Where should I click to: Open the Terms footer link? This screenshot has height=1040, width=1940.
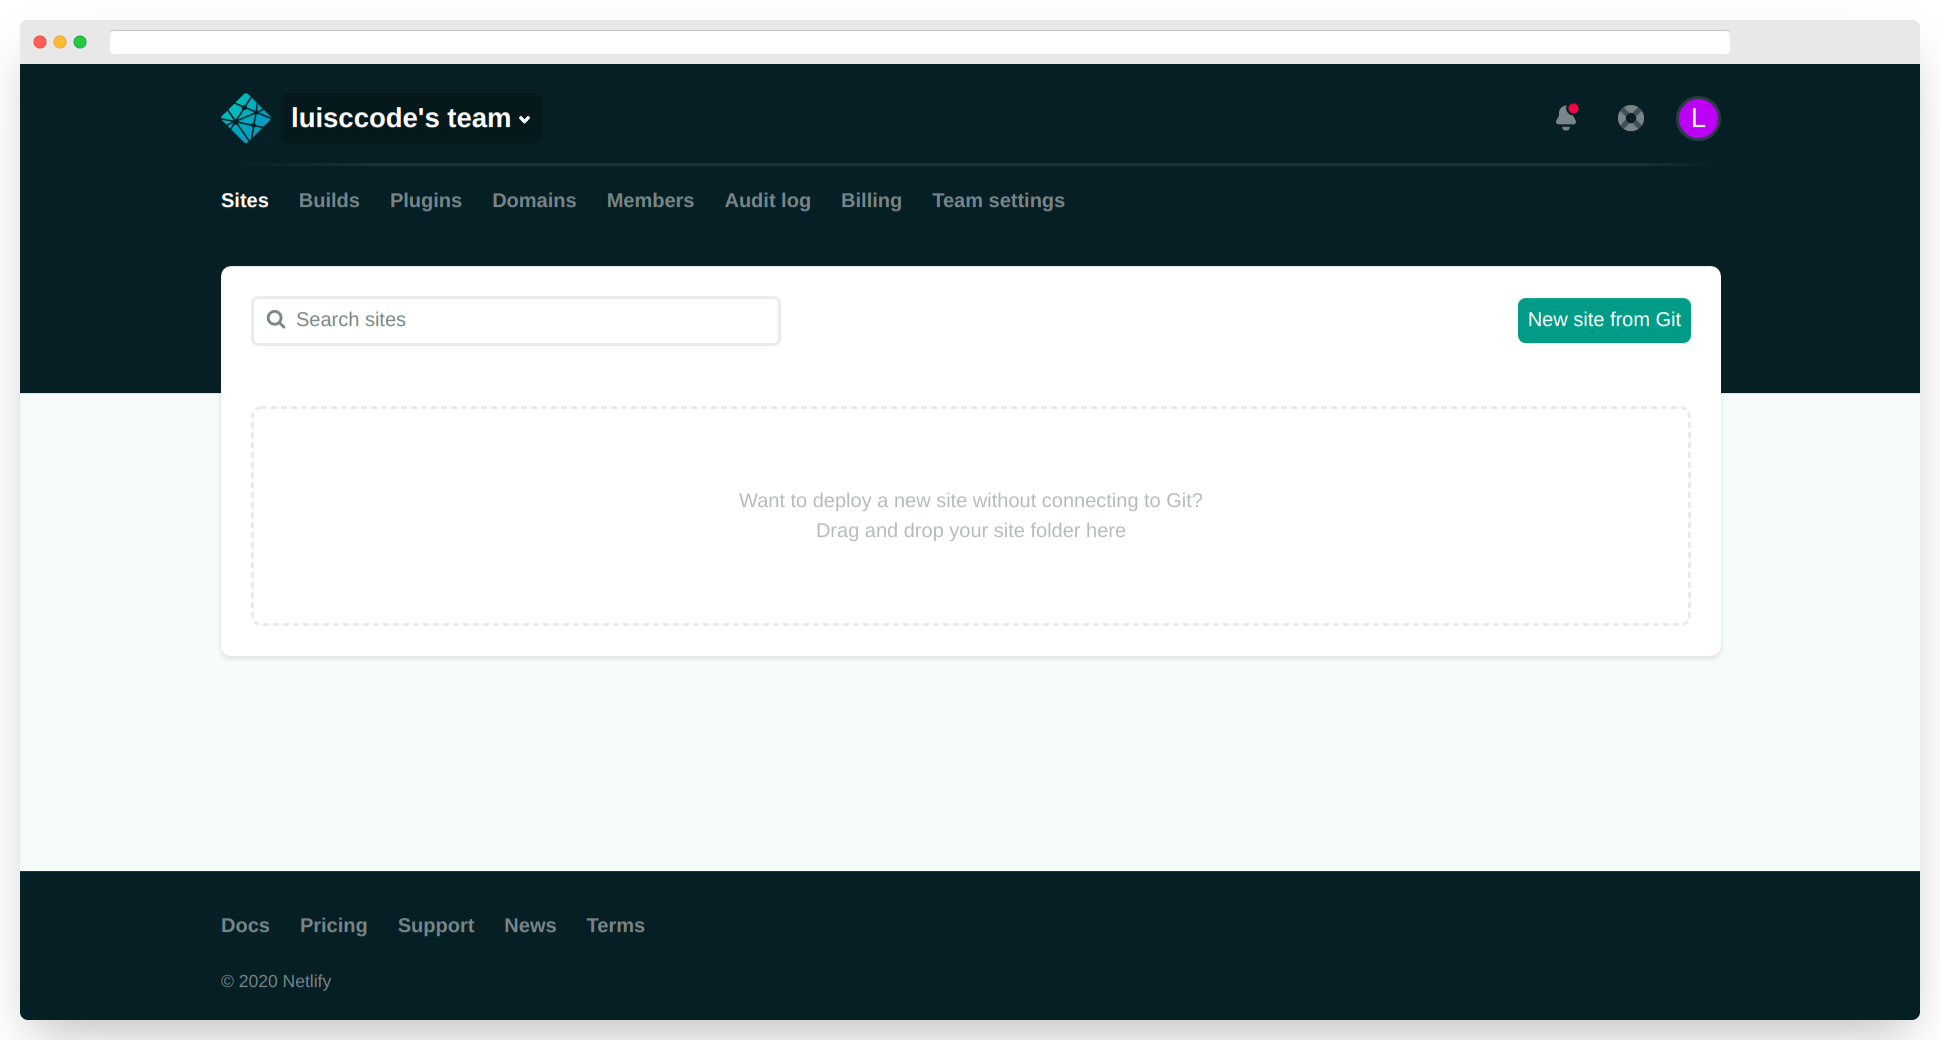point(615,925)
